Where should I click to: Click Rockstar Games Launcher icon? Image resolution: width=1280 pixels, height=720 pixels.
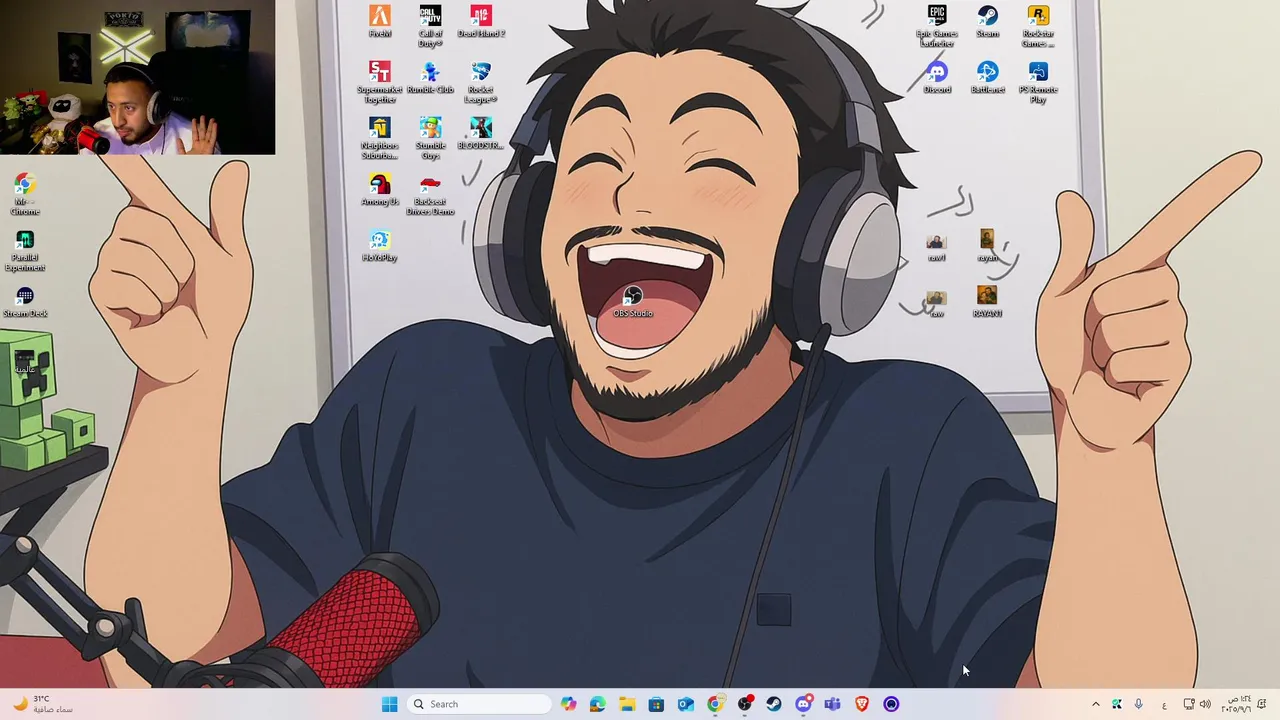point(1038,26)
